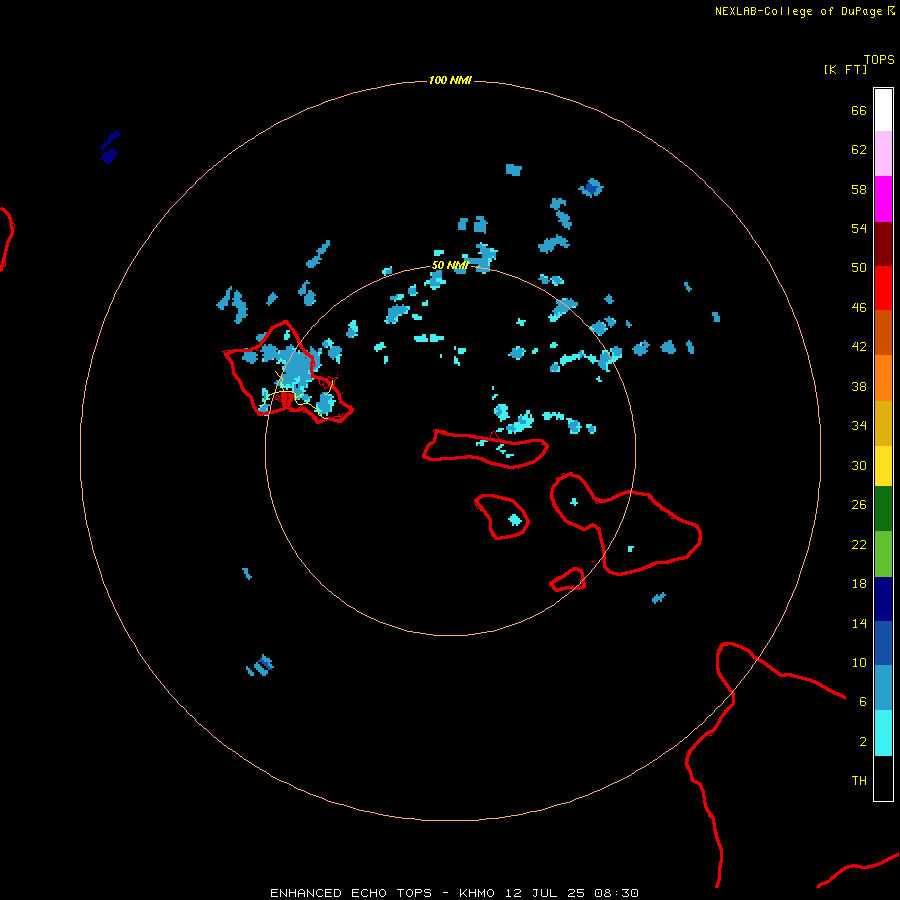The width and height of the screenshot is (900, 900).
Task: Click the black TH threshold swatch
Action: (883, 778)
